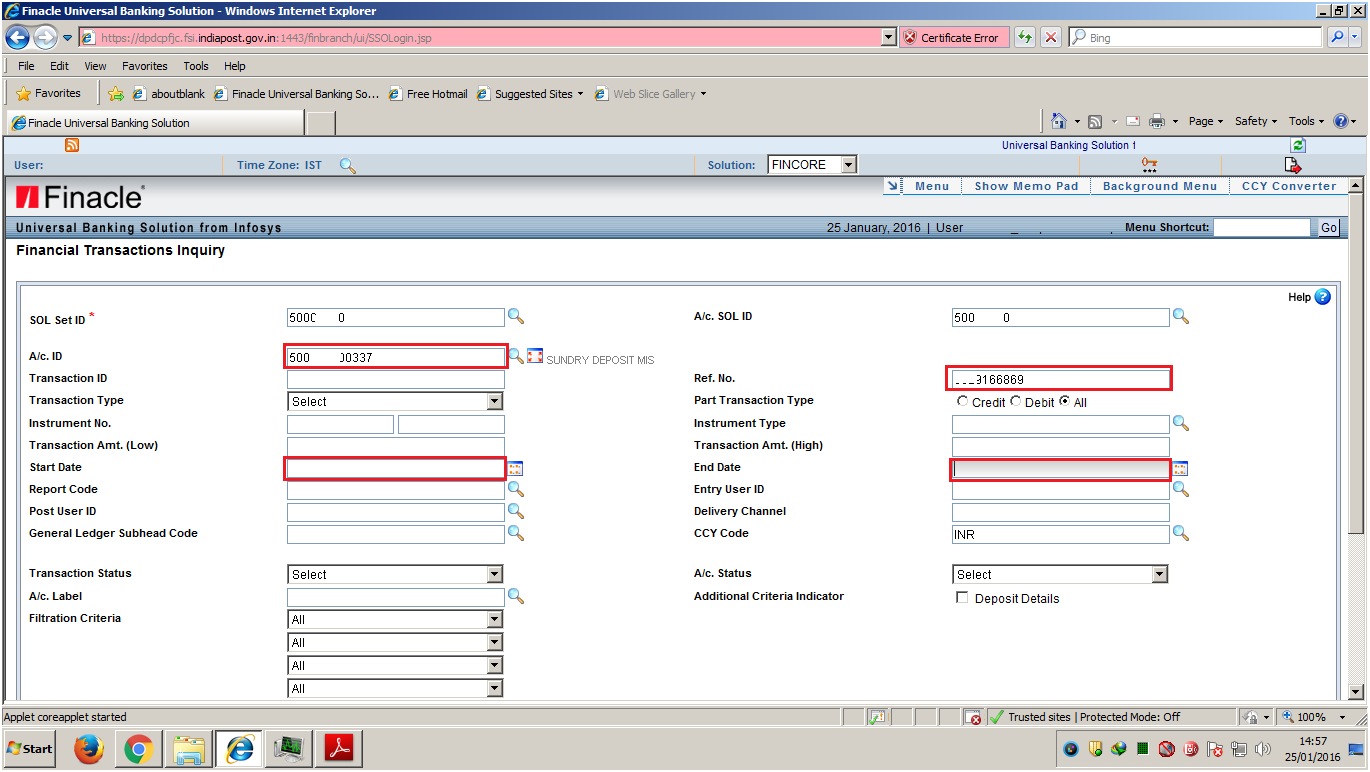This screenshot has width=1370, height=772.
Task: Open the calendar picker beside Start Date
Action: tap(516, 467)
